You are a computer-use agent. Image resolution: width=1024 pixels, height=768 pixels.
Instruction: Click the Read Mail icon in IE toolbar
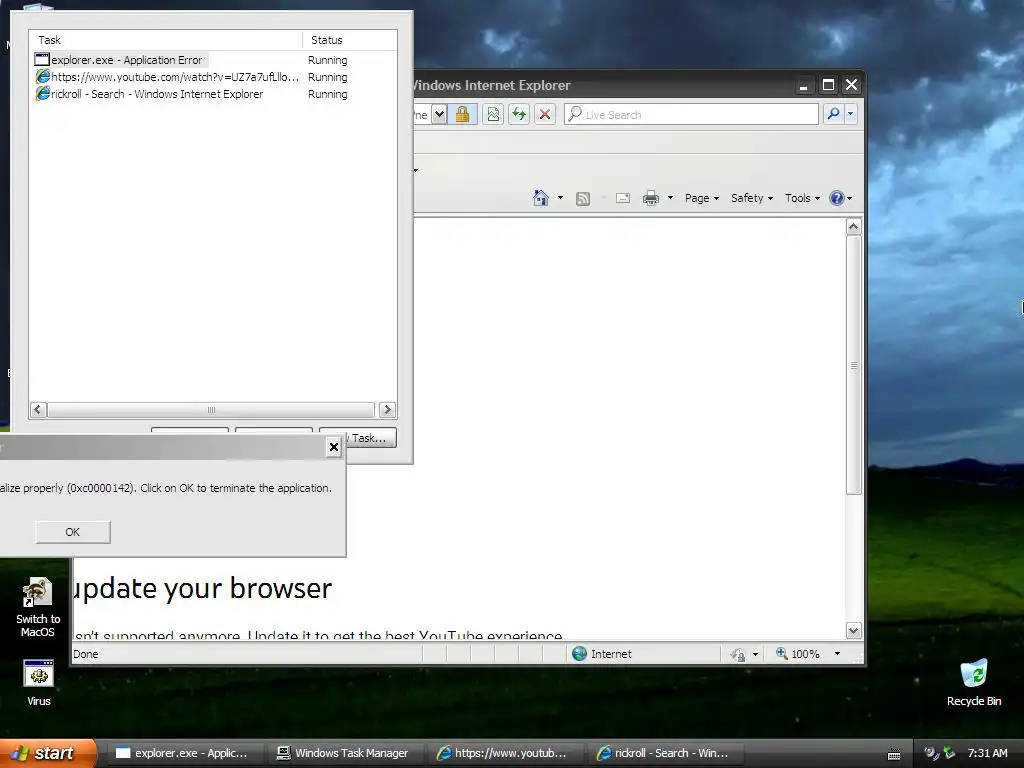[x=623, y=198]
